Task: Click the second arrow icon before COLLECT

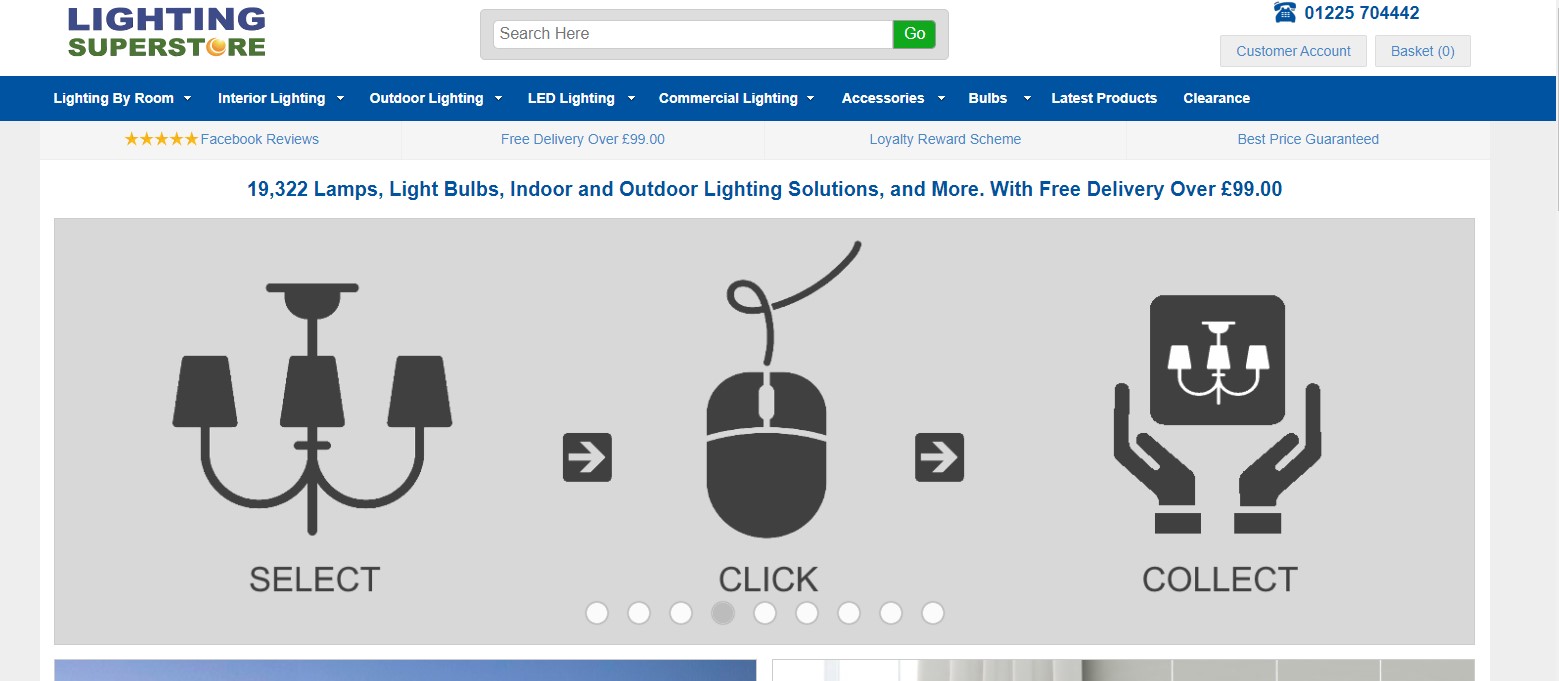Action: (939, 458)
